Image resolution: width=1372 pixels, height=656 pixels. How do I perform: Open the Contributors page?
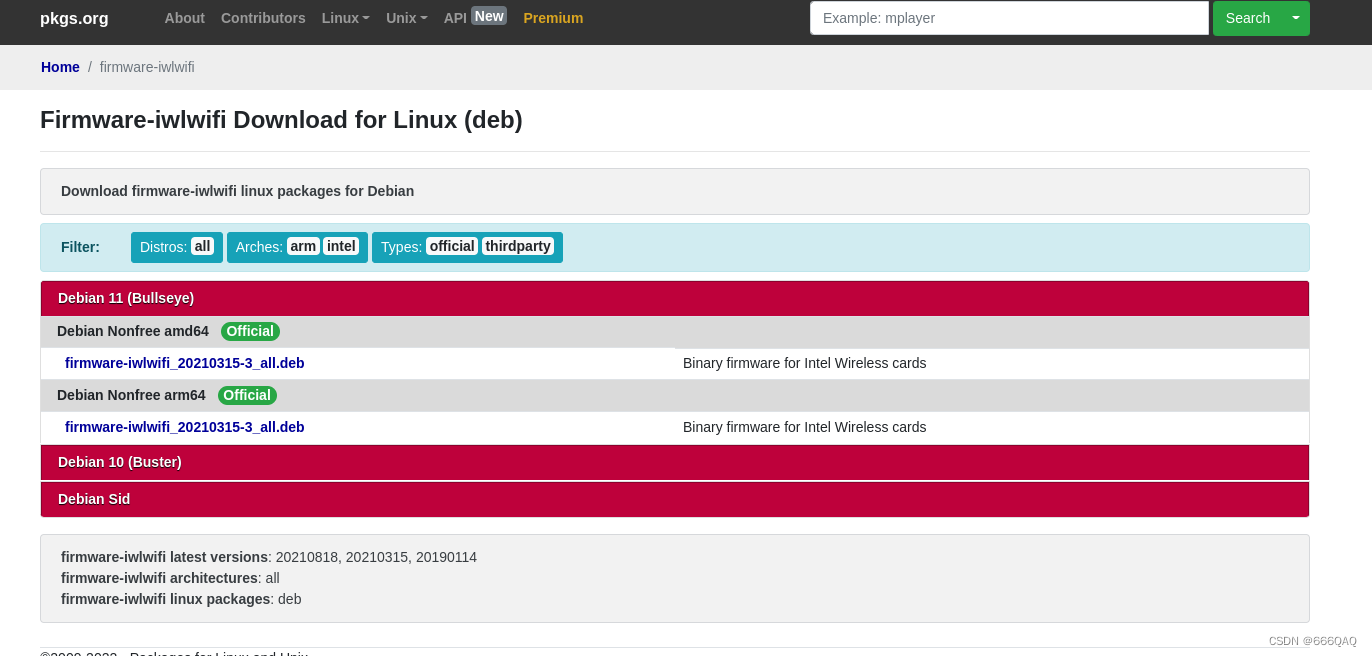263,18
